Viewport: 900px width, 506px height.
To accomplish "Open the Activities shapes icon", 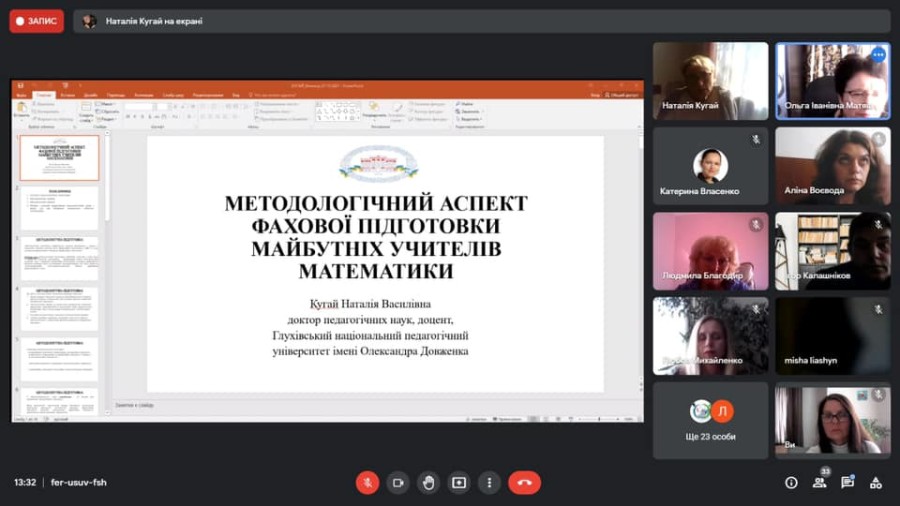I will tap(875, 483).
